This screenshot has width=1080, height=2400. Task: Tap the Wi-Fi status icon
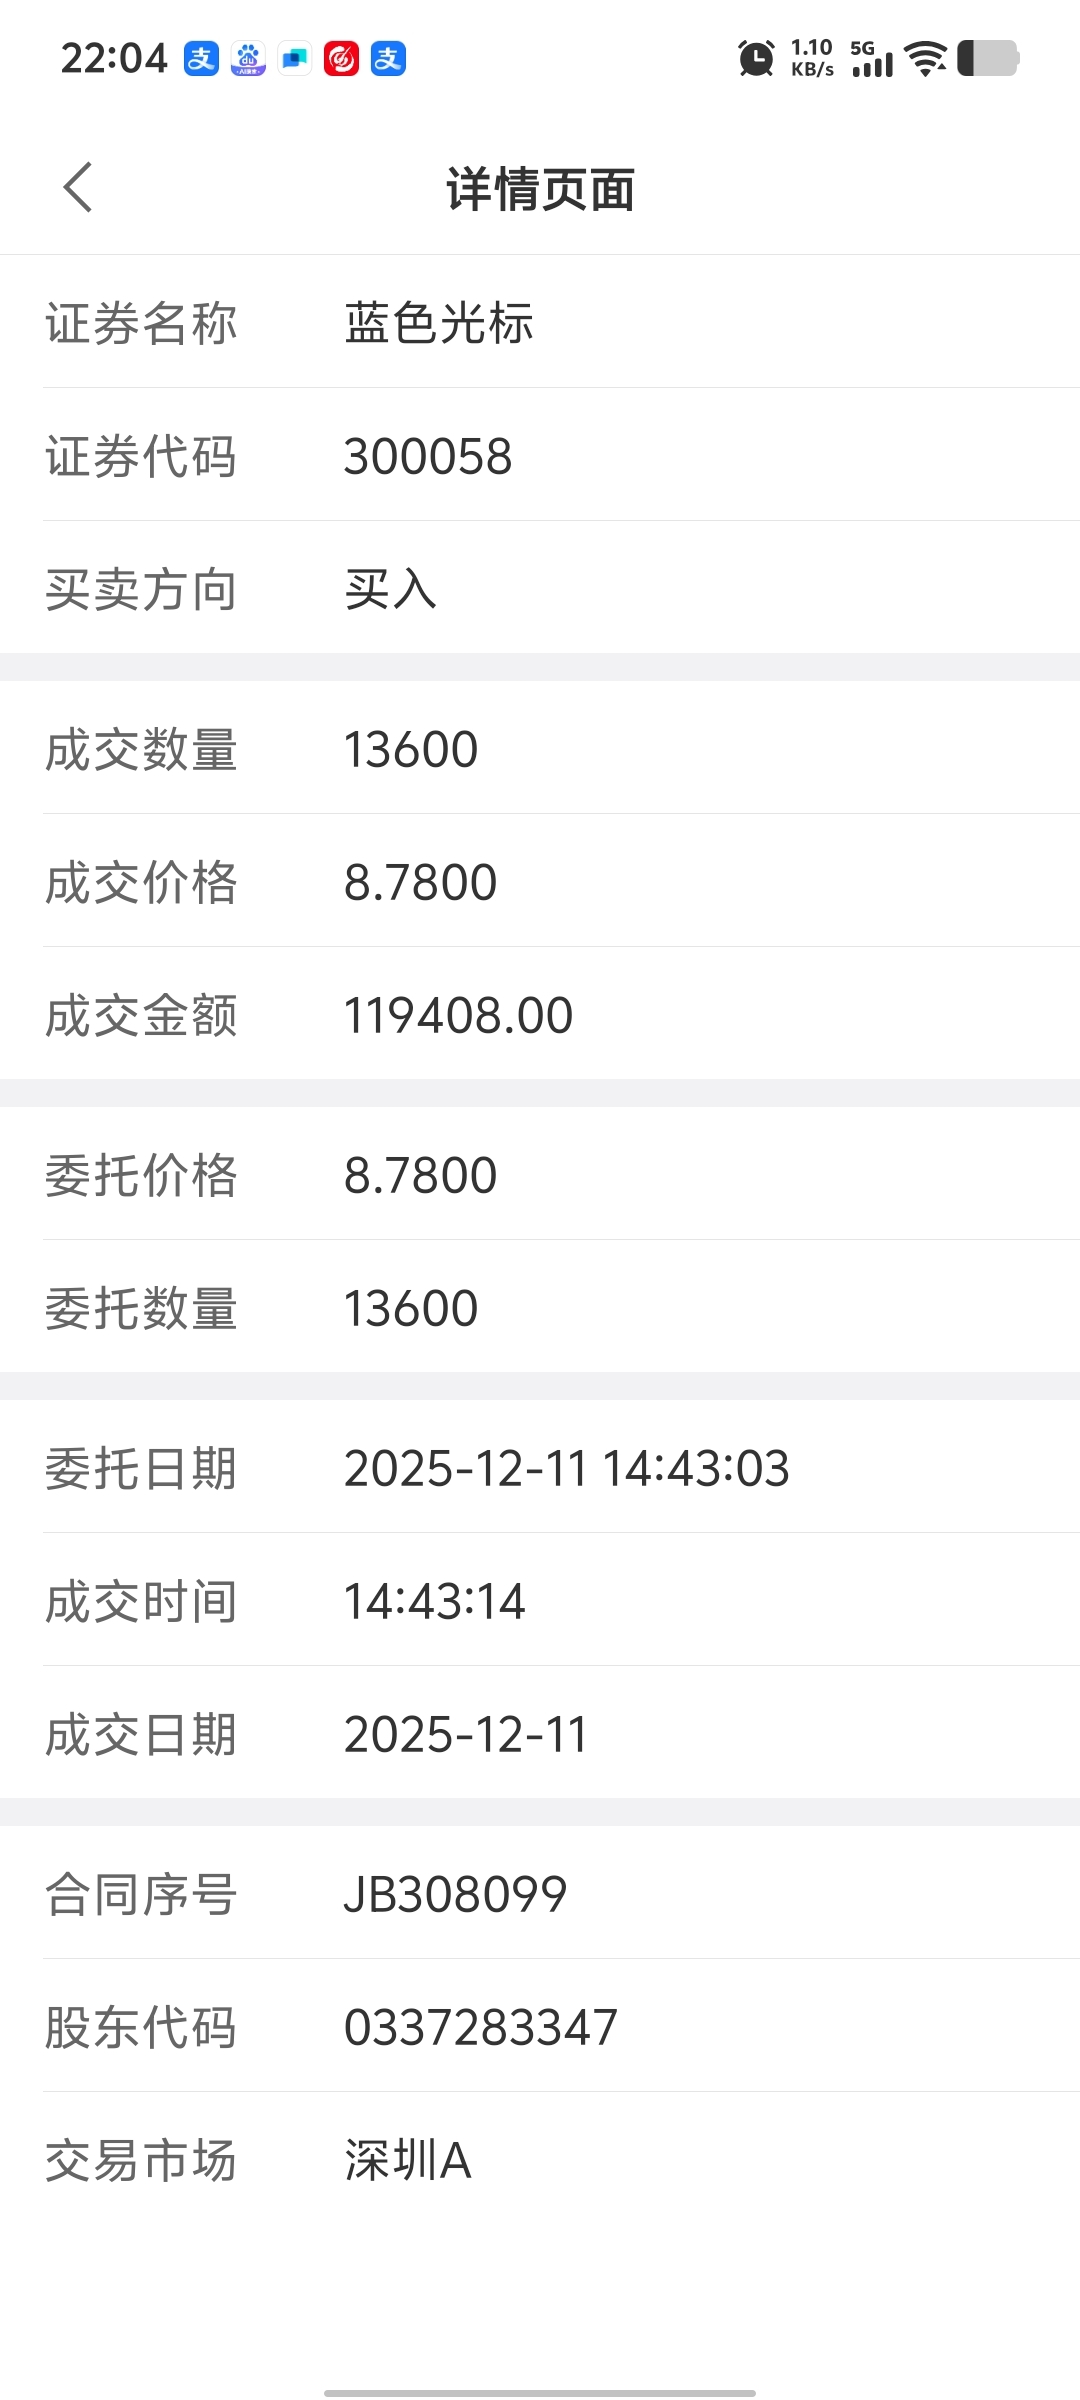(926, 58)
